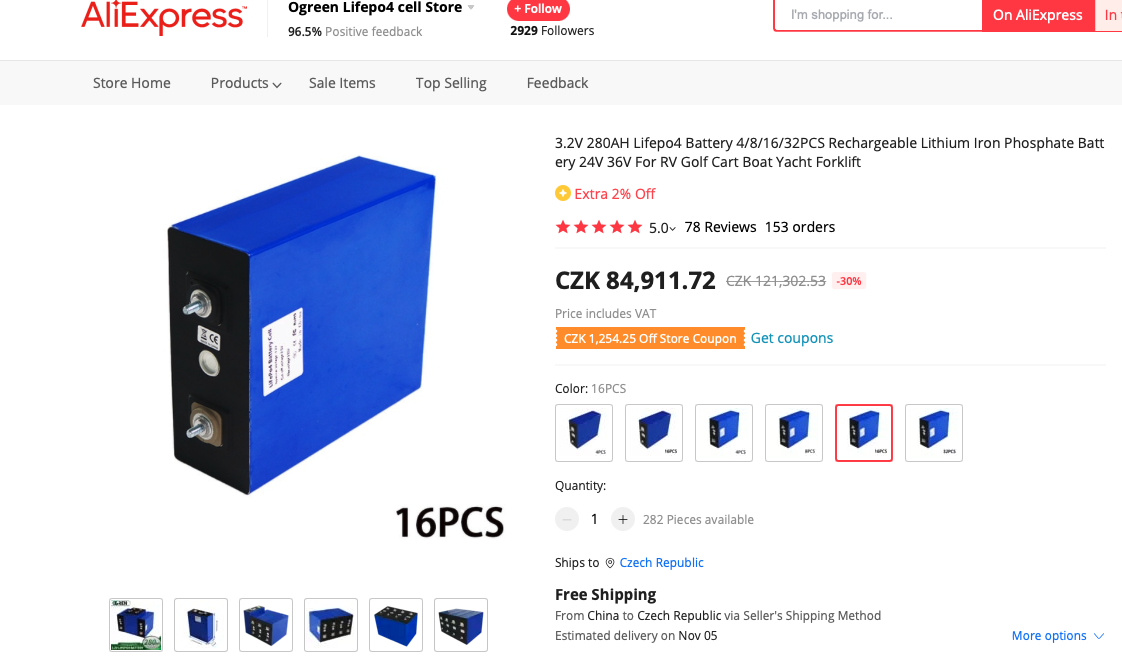Screen dimensions: 1122x657
Task: Click the AliExpress logo
Action: 164,16
